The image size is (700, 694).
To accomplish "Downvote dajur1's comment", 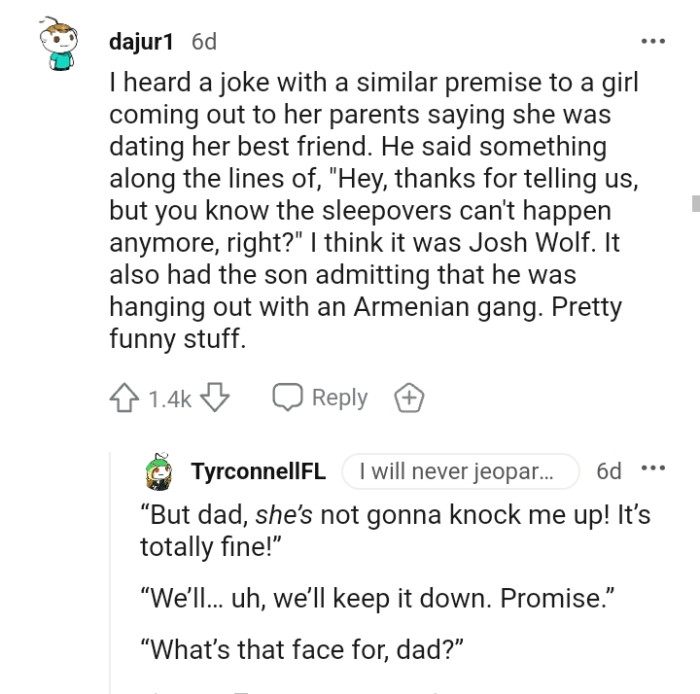I will [x=215, y=399].
